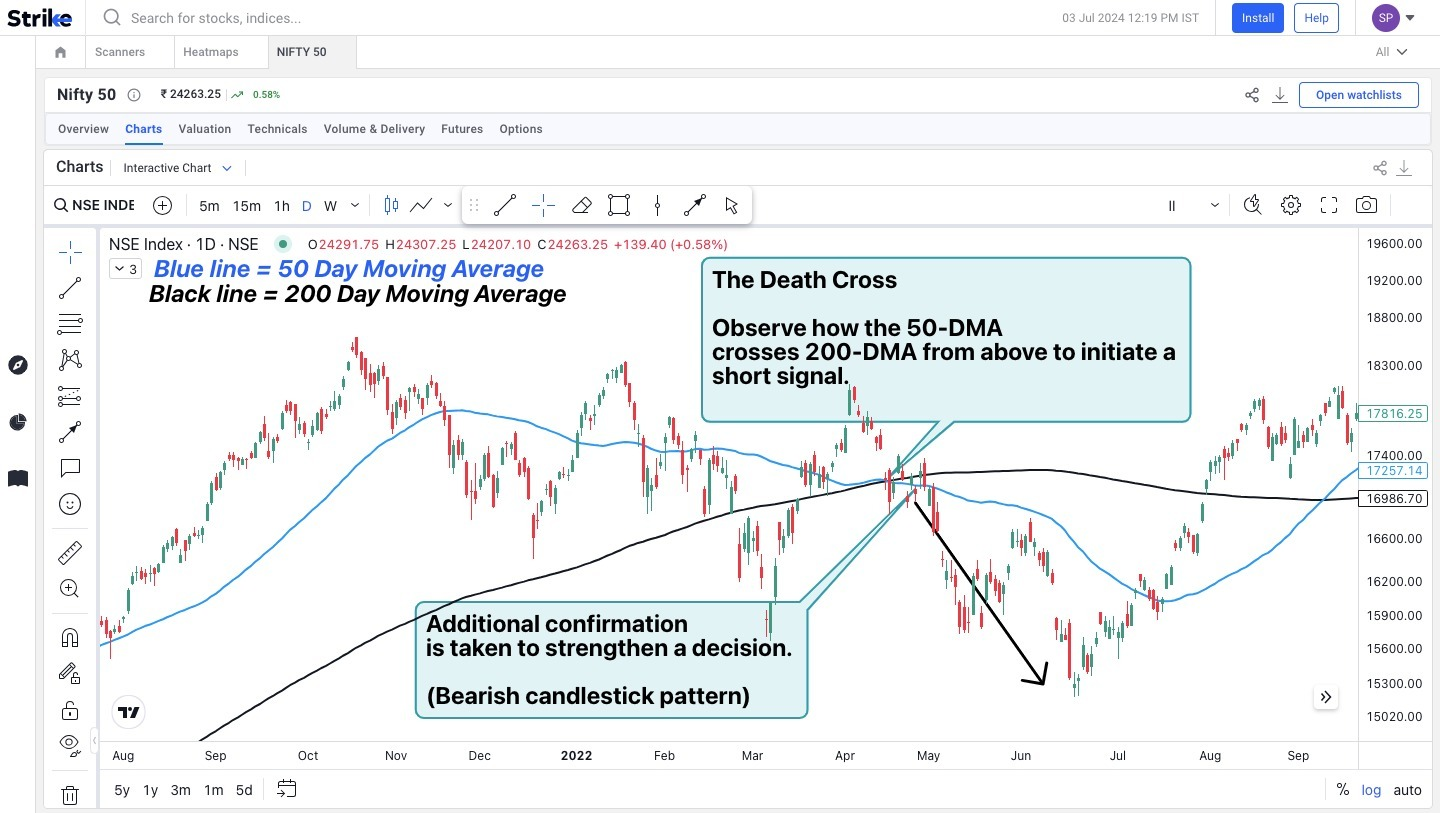Set date range to 3m
1440x813 pixels.
(x=180, y=790)
